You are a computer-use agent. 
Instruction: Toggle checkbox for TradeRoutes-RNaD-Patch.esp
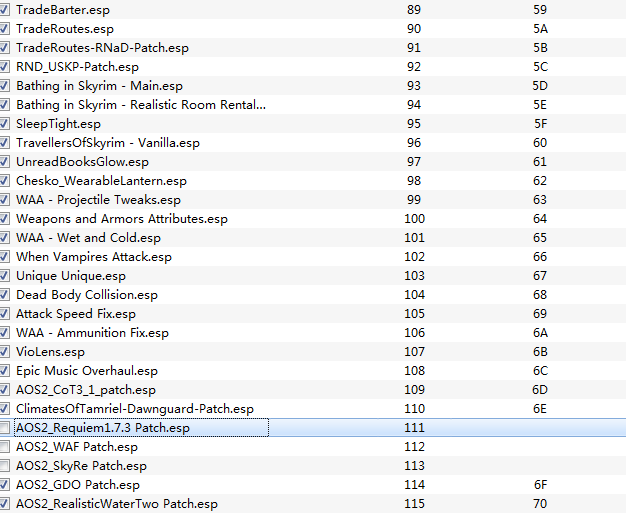(x=4, y=48)
